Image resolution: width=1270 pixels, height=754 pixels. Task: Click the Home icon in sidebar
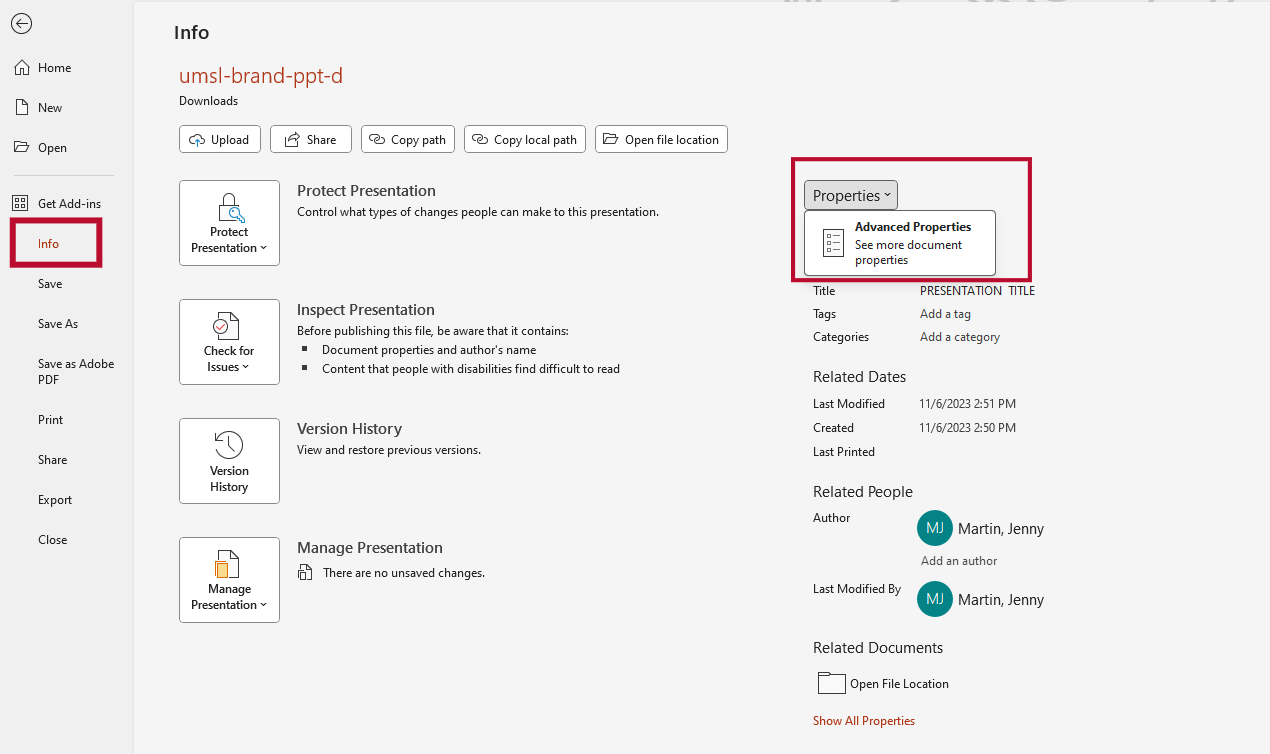pos(21,68)
